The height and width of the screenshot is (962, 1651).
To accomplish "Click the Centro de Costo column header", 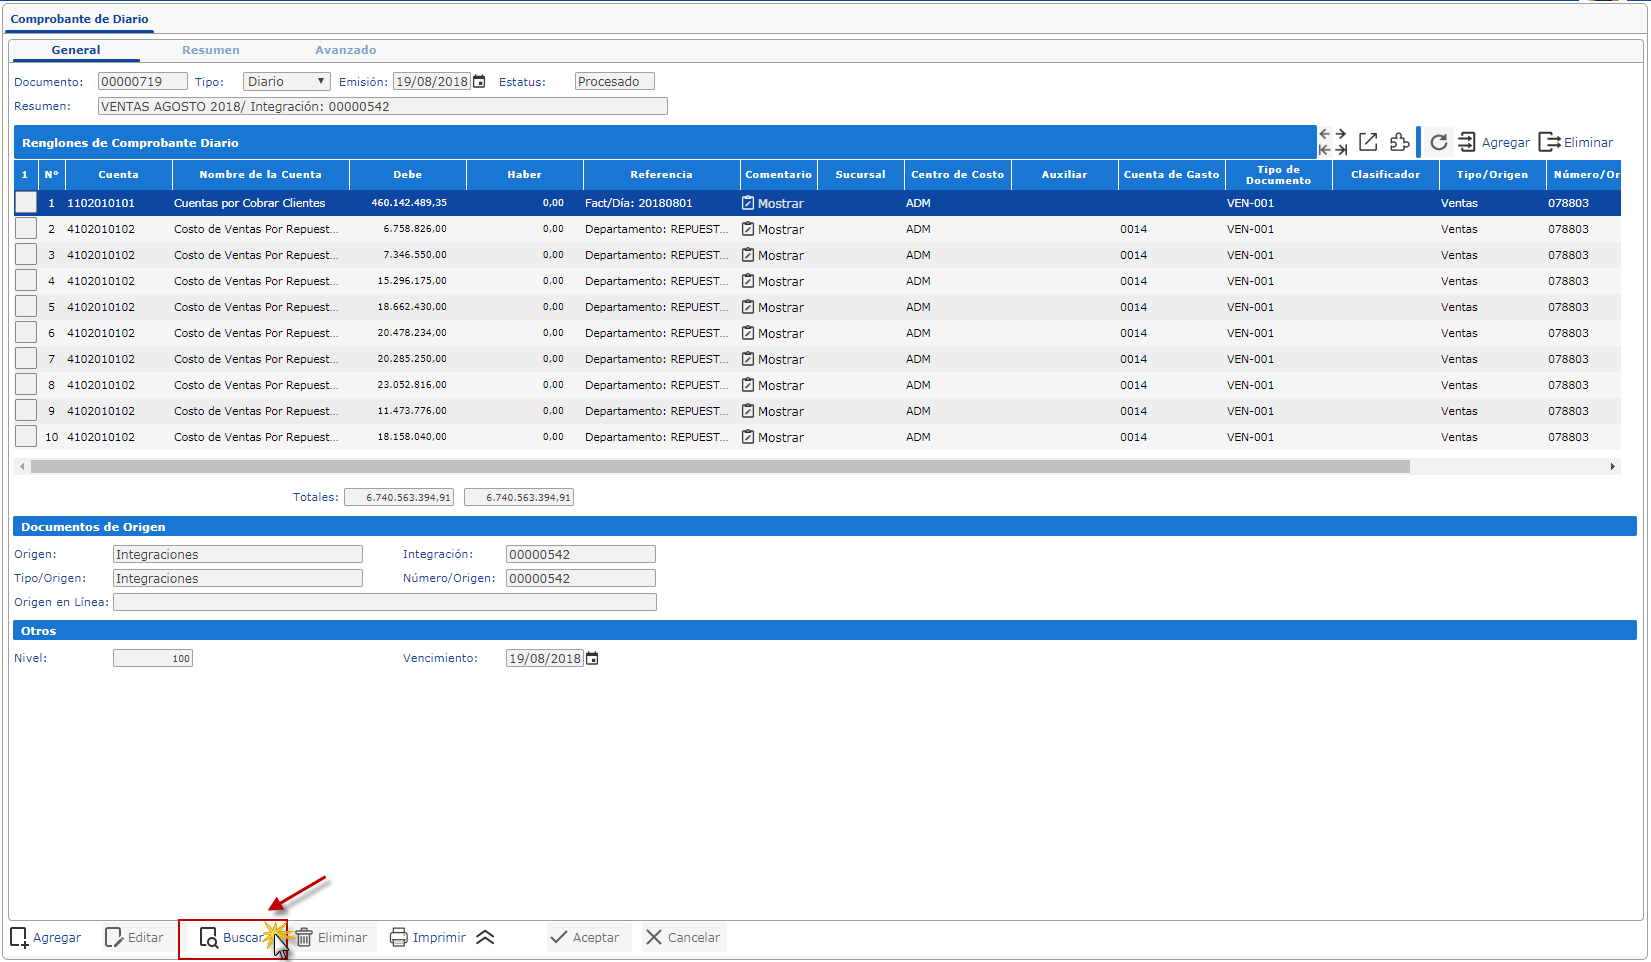I will click(x=958, y=175).
